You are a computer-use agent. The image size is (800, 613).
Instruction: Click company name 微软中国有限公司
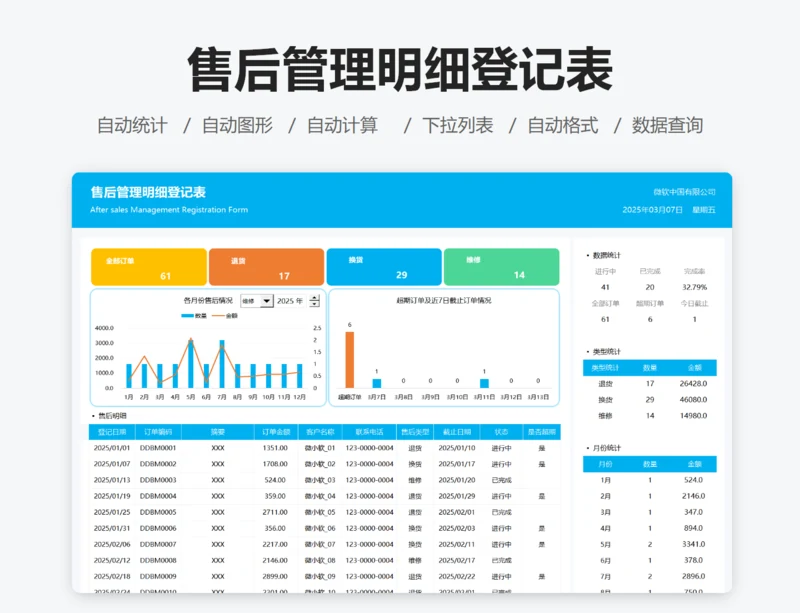tap(684, 192)
